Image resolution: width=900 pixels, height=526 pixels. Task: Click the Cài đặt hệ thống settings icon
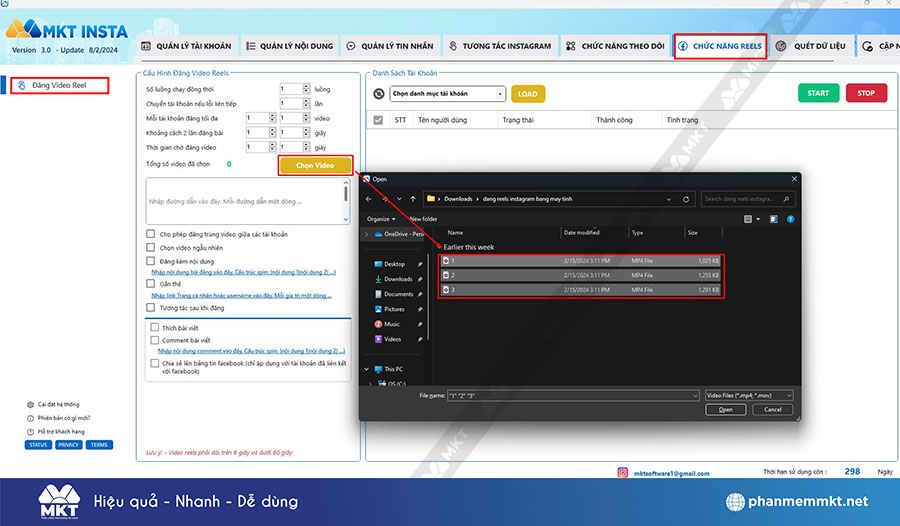[x=30, y=405]
